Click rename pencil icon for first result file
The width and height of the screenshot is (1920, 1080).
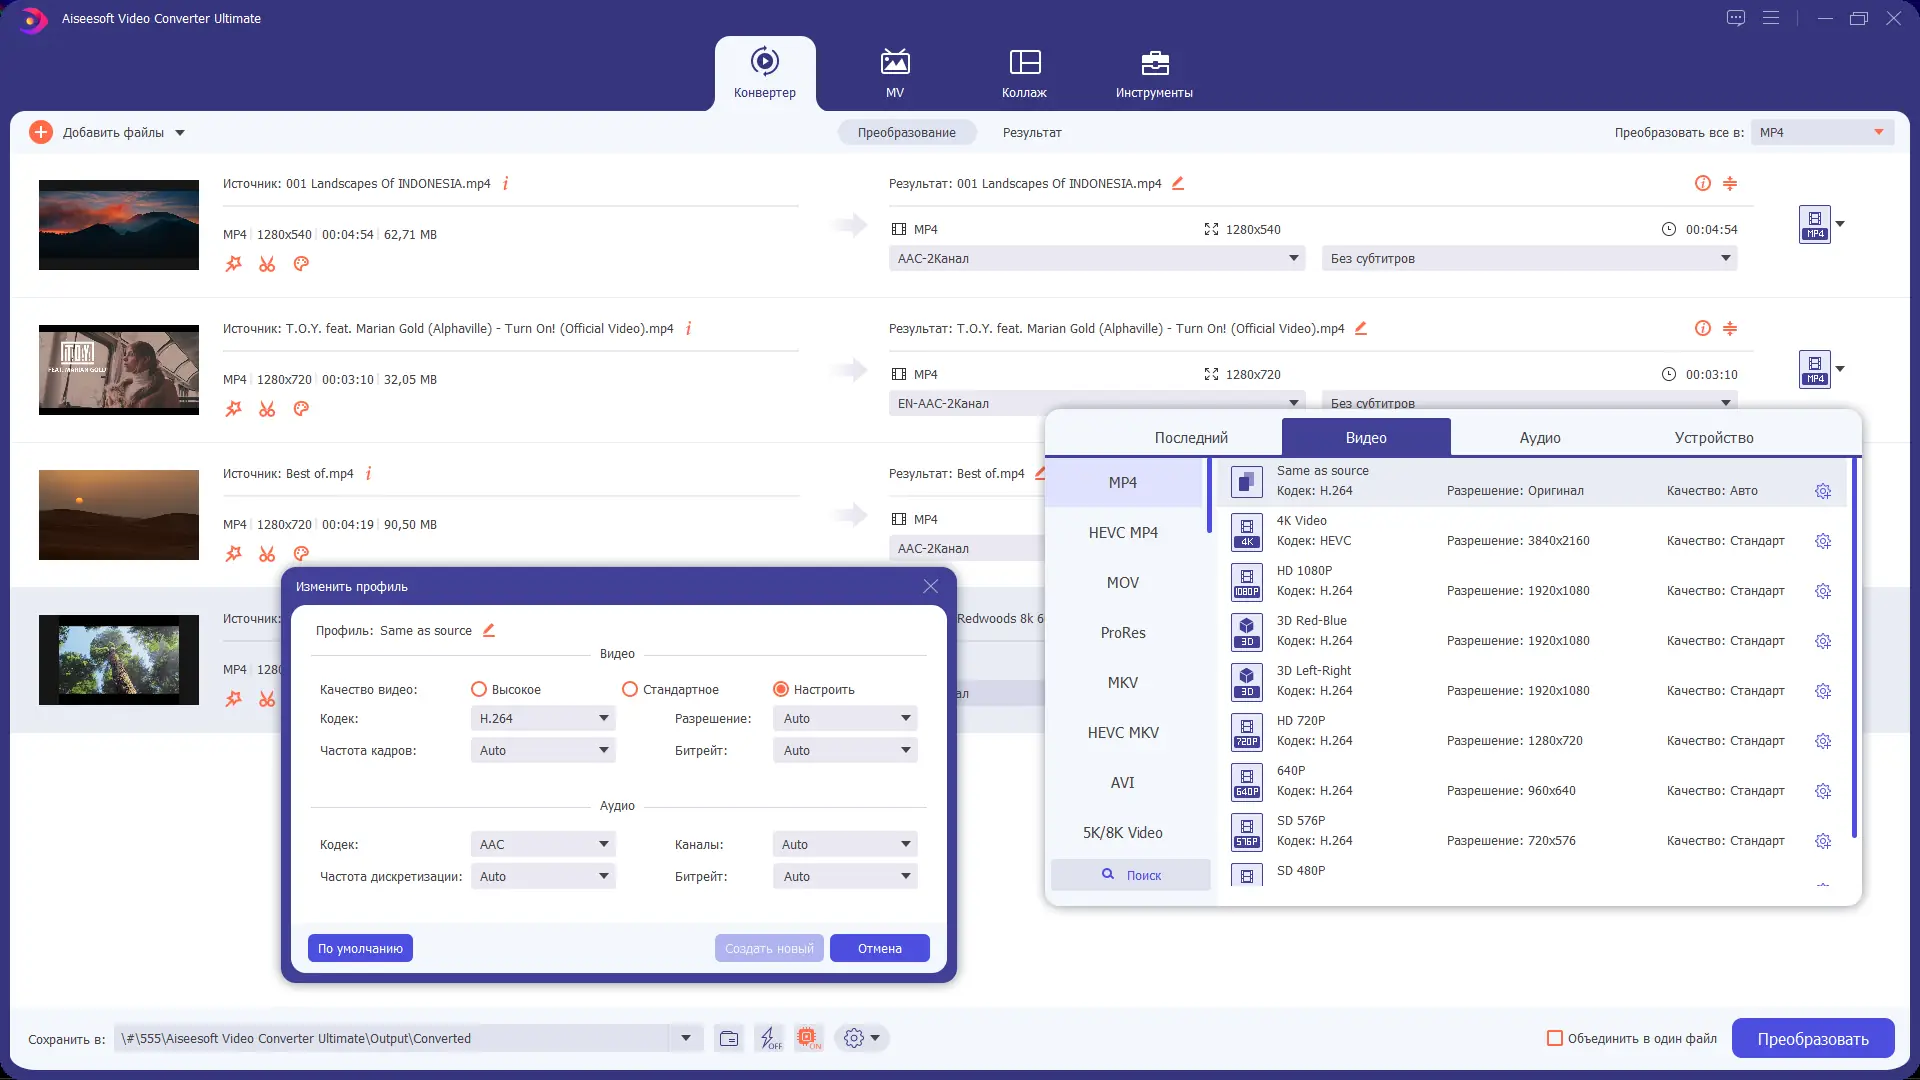(x=1178, y=184)
